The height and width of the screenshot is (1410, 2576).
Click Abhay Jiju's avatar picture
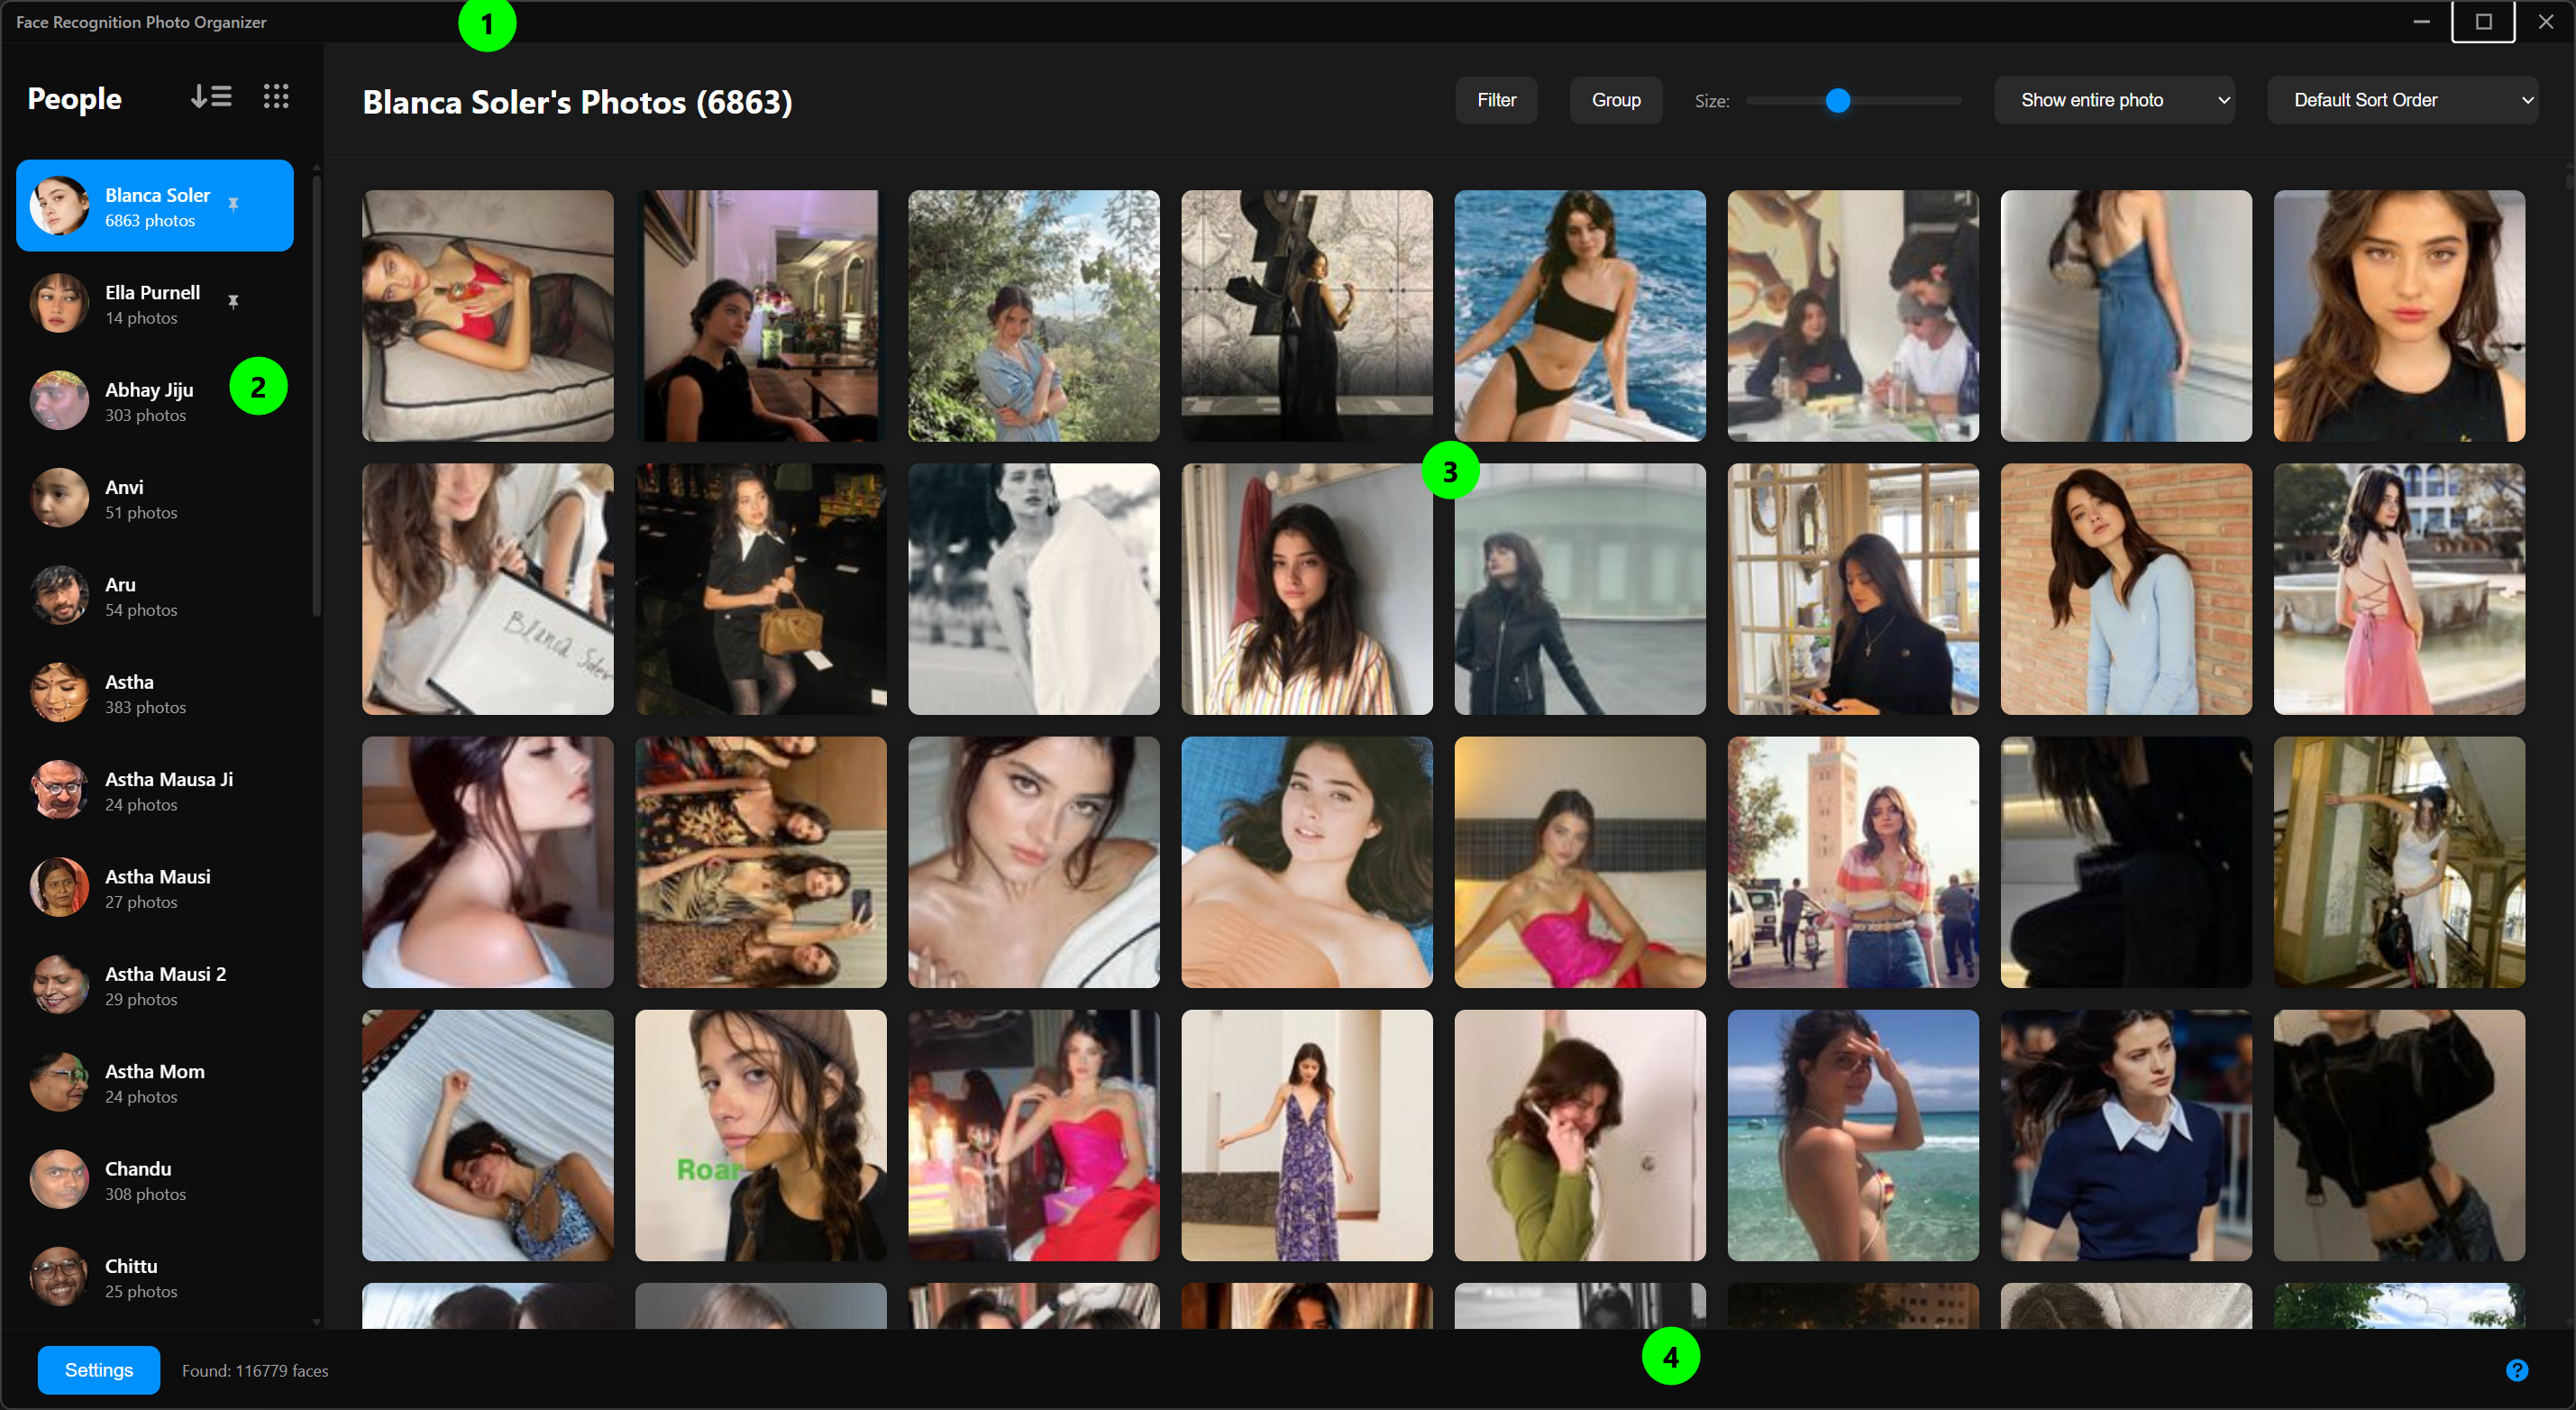pos(59,400)
